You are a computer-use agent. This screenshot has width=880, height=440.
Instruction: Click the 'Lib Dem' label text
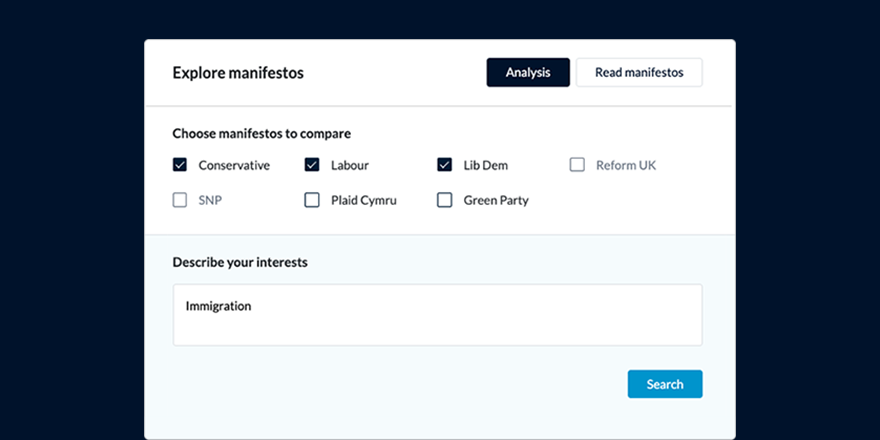(x=486, y=165)
